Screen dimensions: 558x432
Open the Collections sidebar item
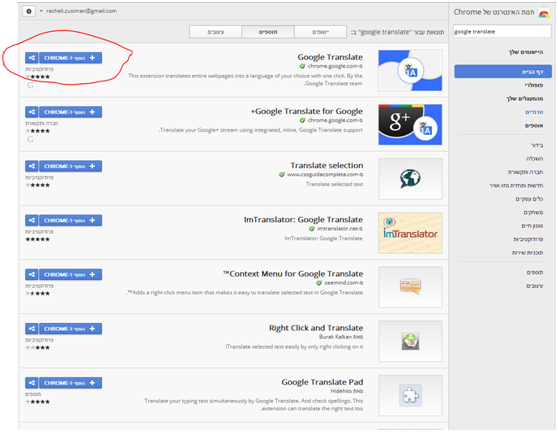click(534, 126)
